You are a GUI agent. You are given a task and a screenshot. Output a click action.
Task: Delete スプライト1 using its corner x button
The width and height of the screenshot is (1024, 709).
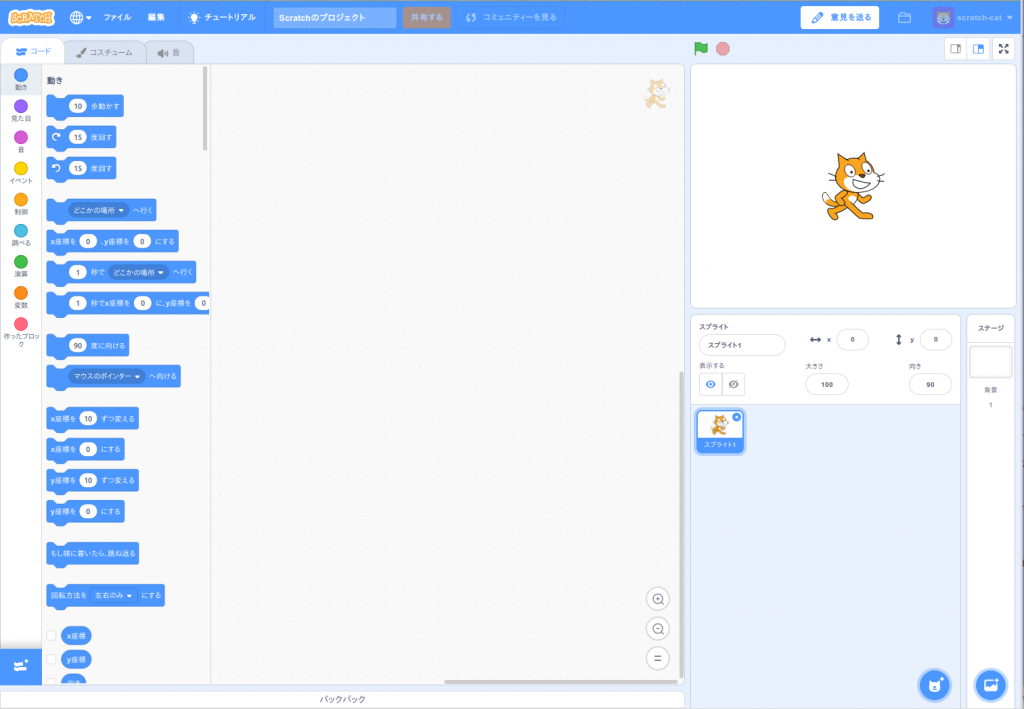[737, 417]
